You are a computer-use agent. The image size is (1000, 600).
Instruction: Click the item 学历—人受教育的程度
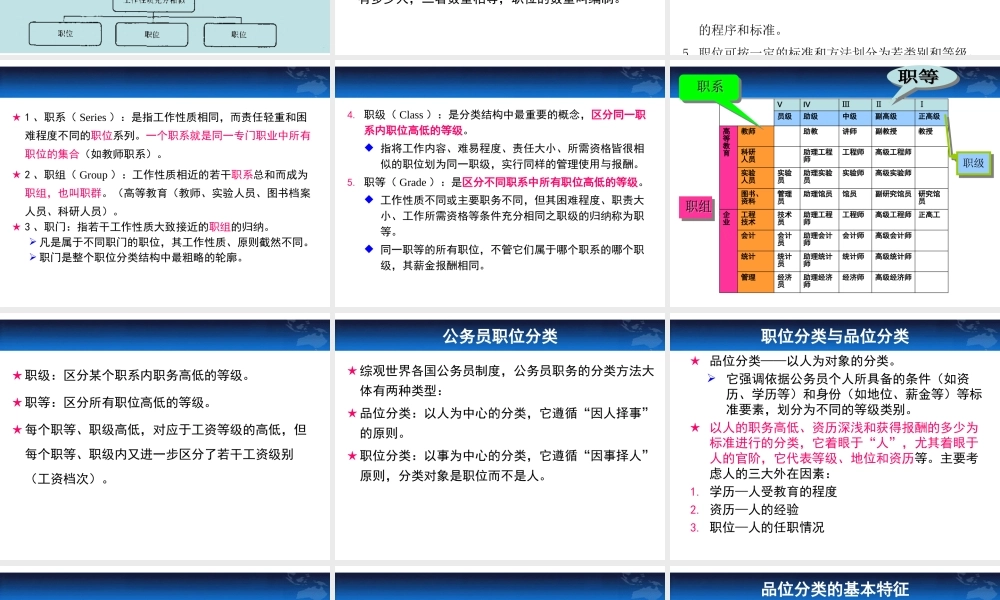pos(773,492)
